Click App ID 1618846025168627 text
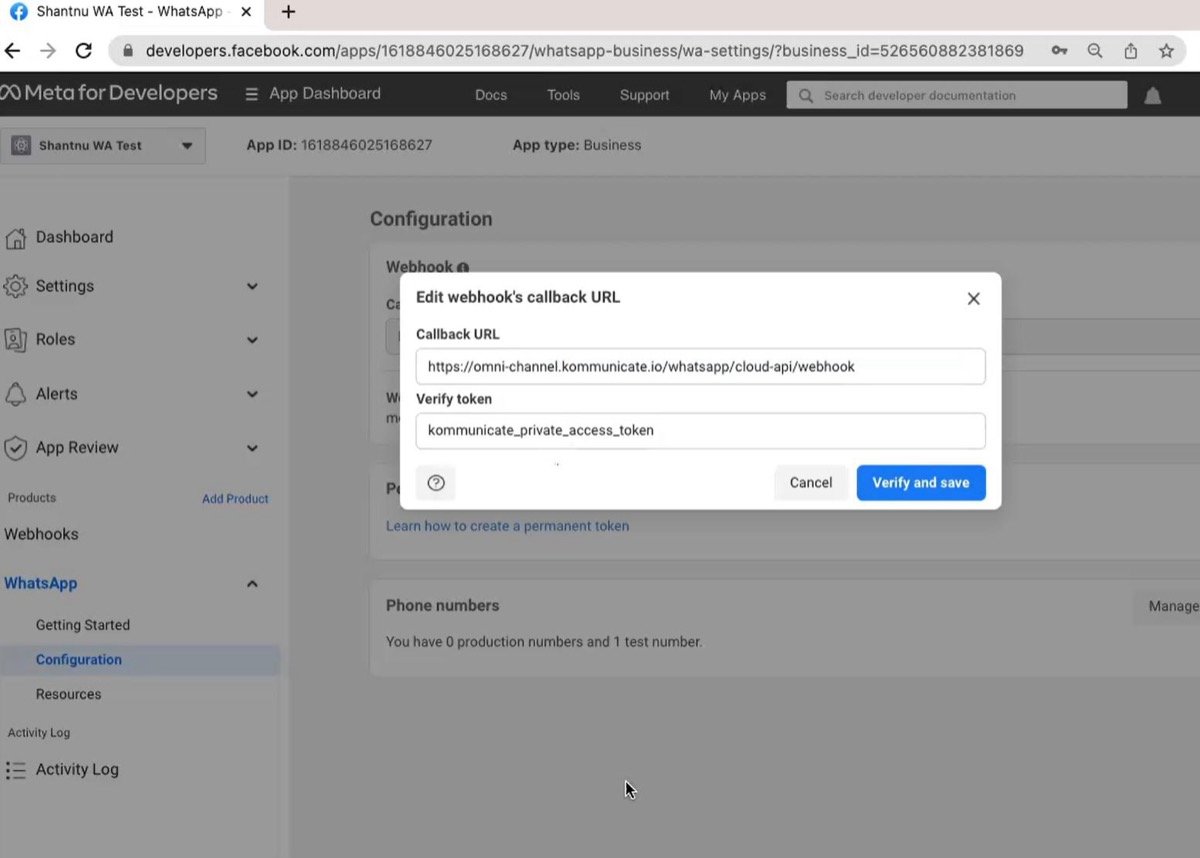Screen dimensions: 1200x858 click(x=339, y=145)
